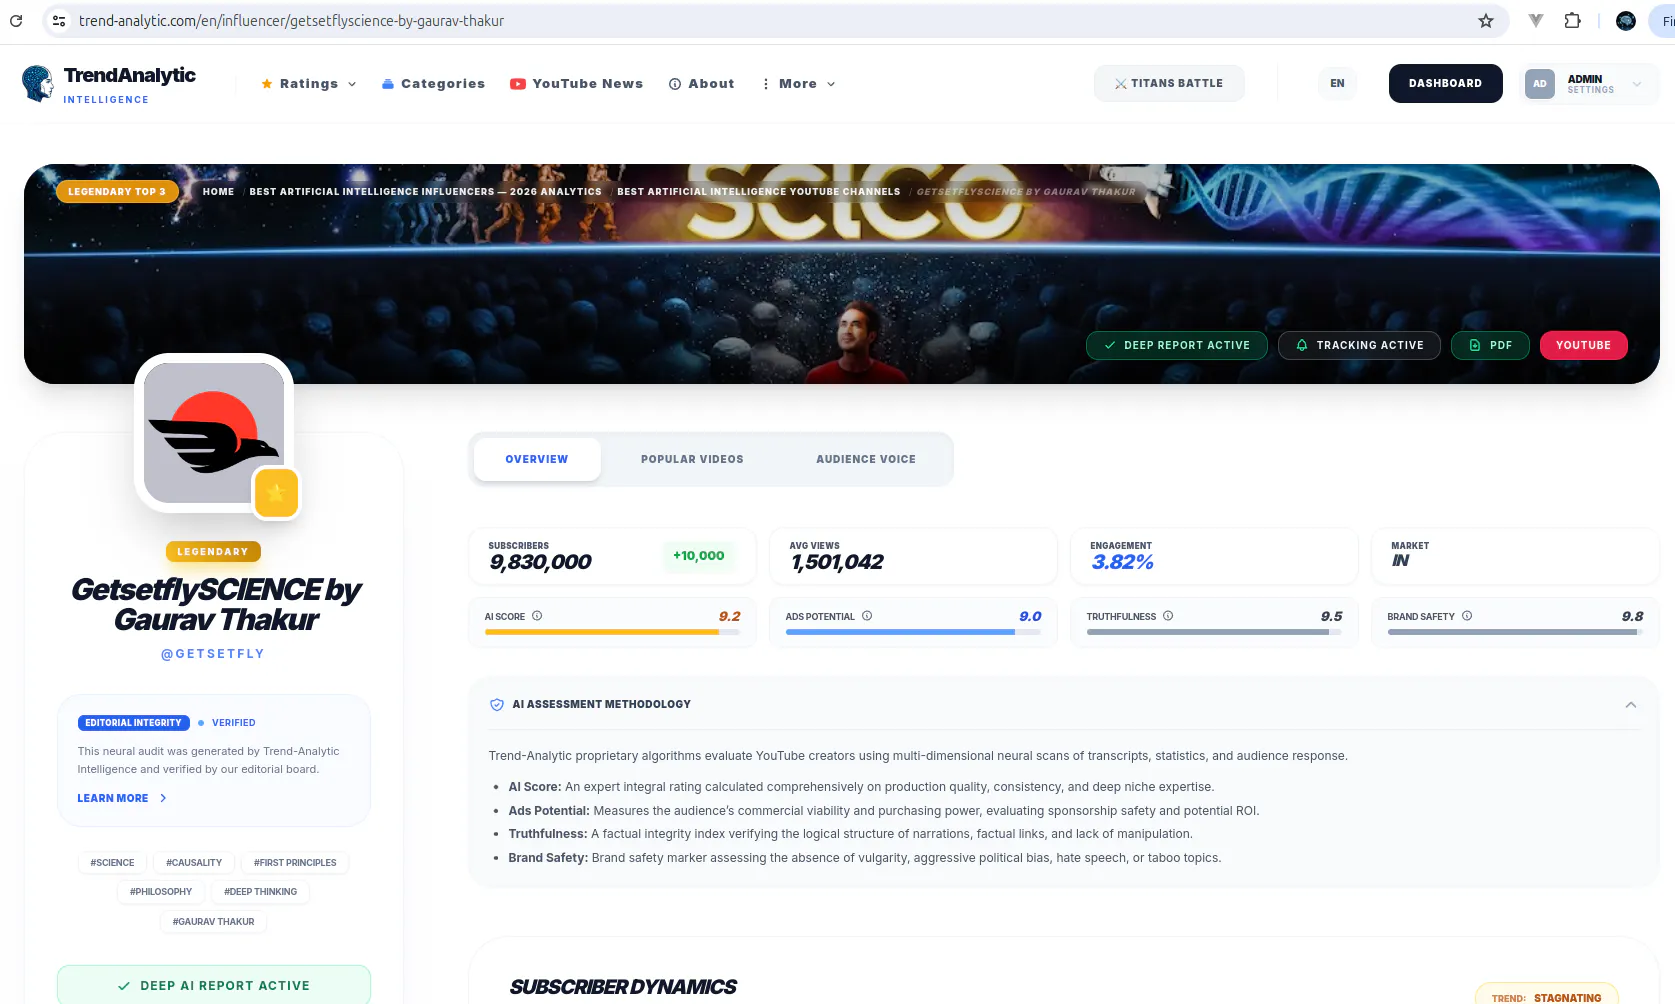1675x1004 pixels.
Task: Open YouTube News navigation item
Action: tap(576, 84)
